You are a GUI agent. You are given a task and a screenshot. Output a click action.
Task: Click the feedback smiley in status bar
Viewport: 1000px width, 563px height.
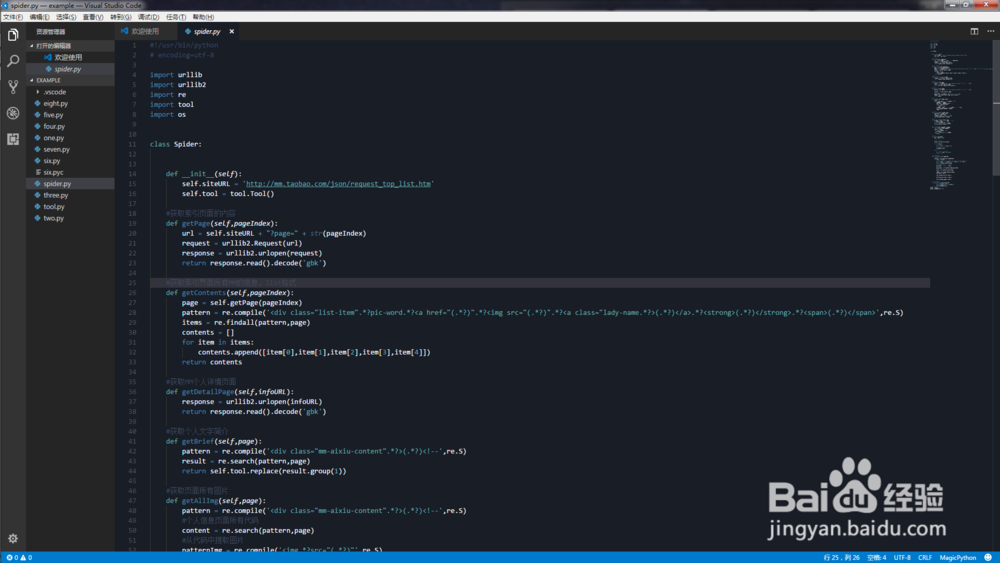tap(988, 557)
